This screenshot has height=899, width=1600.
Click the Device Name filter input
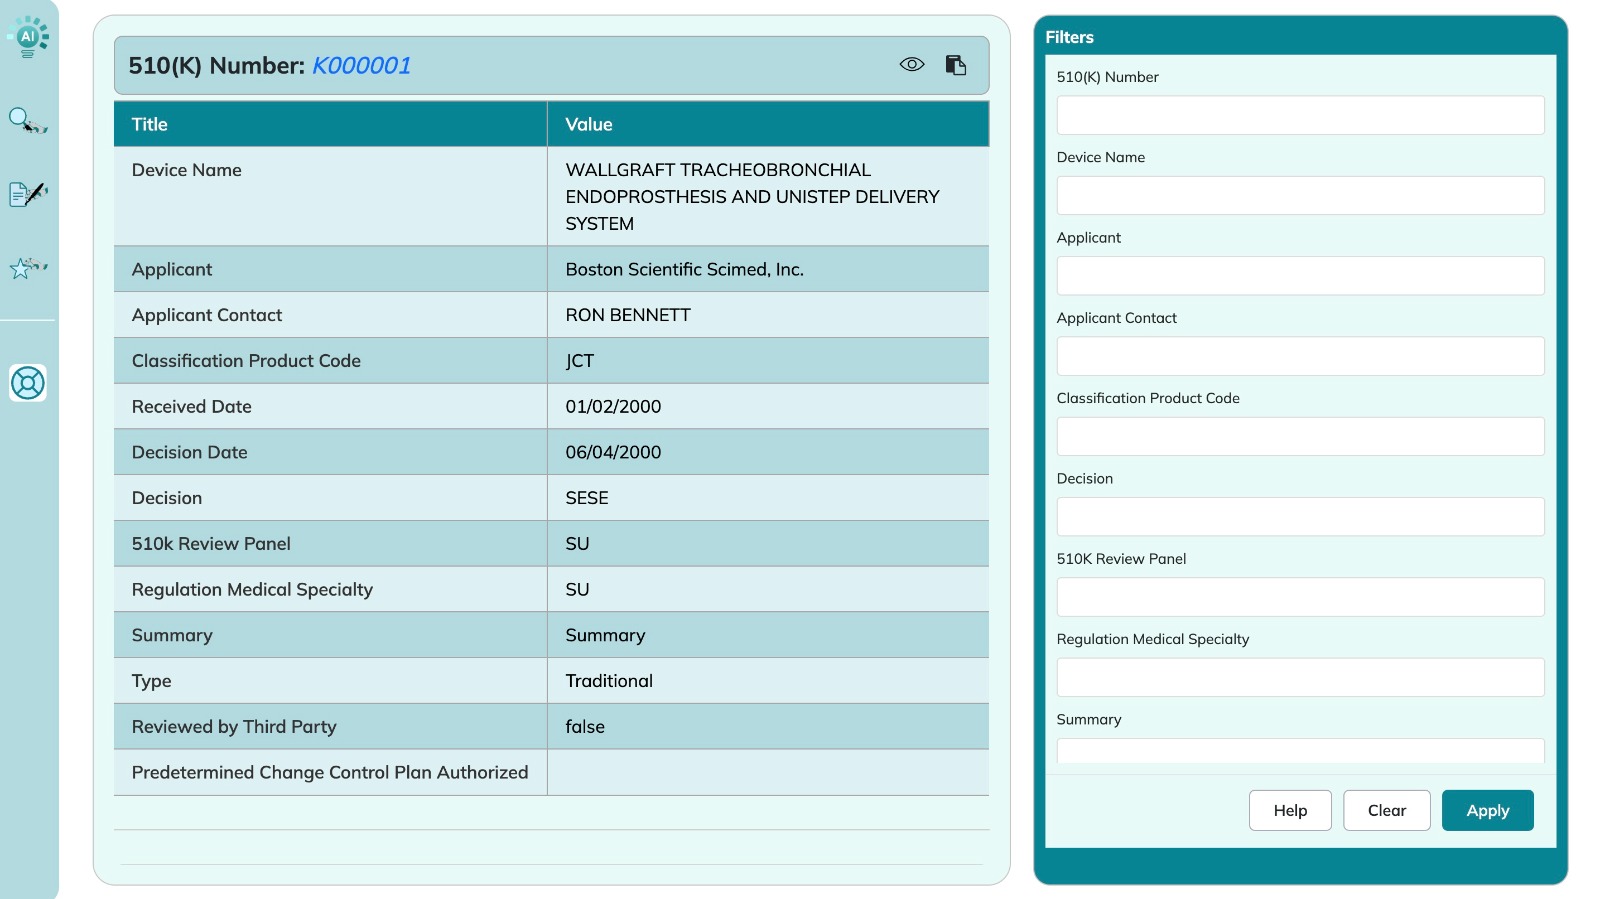1299,196
